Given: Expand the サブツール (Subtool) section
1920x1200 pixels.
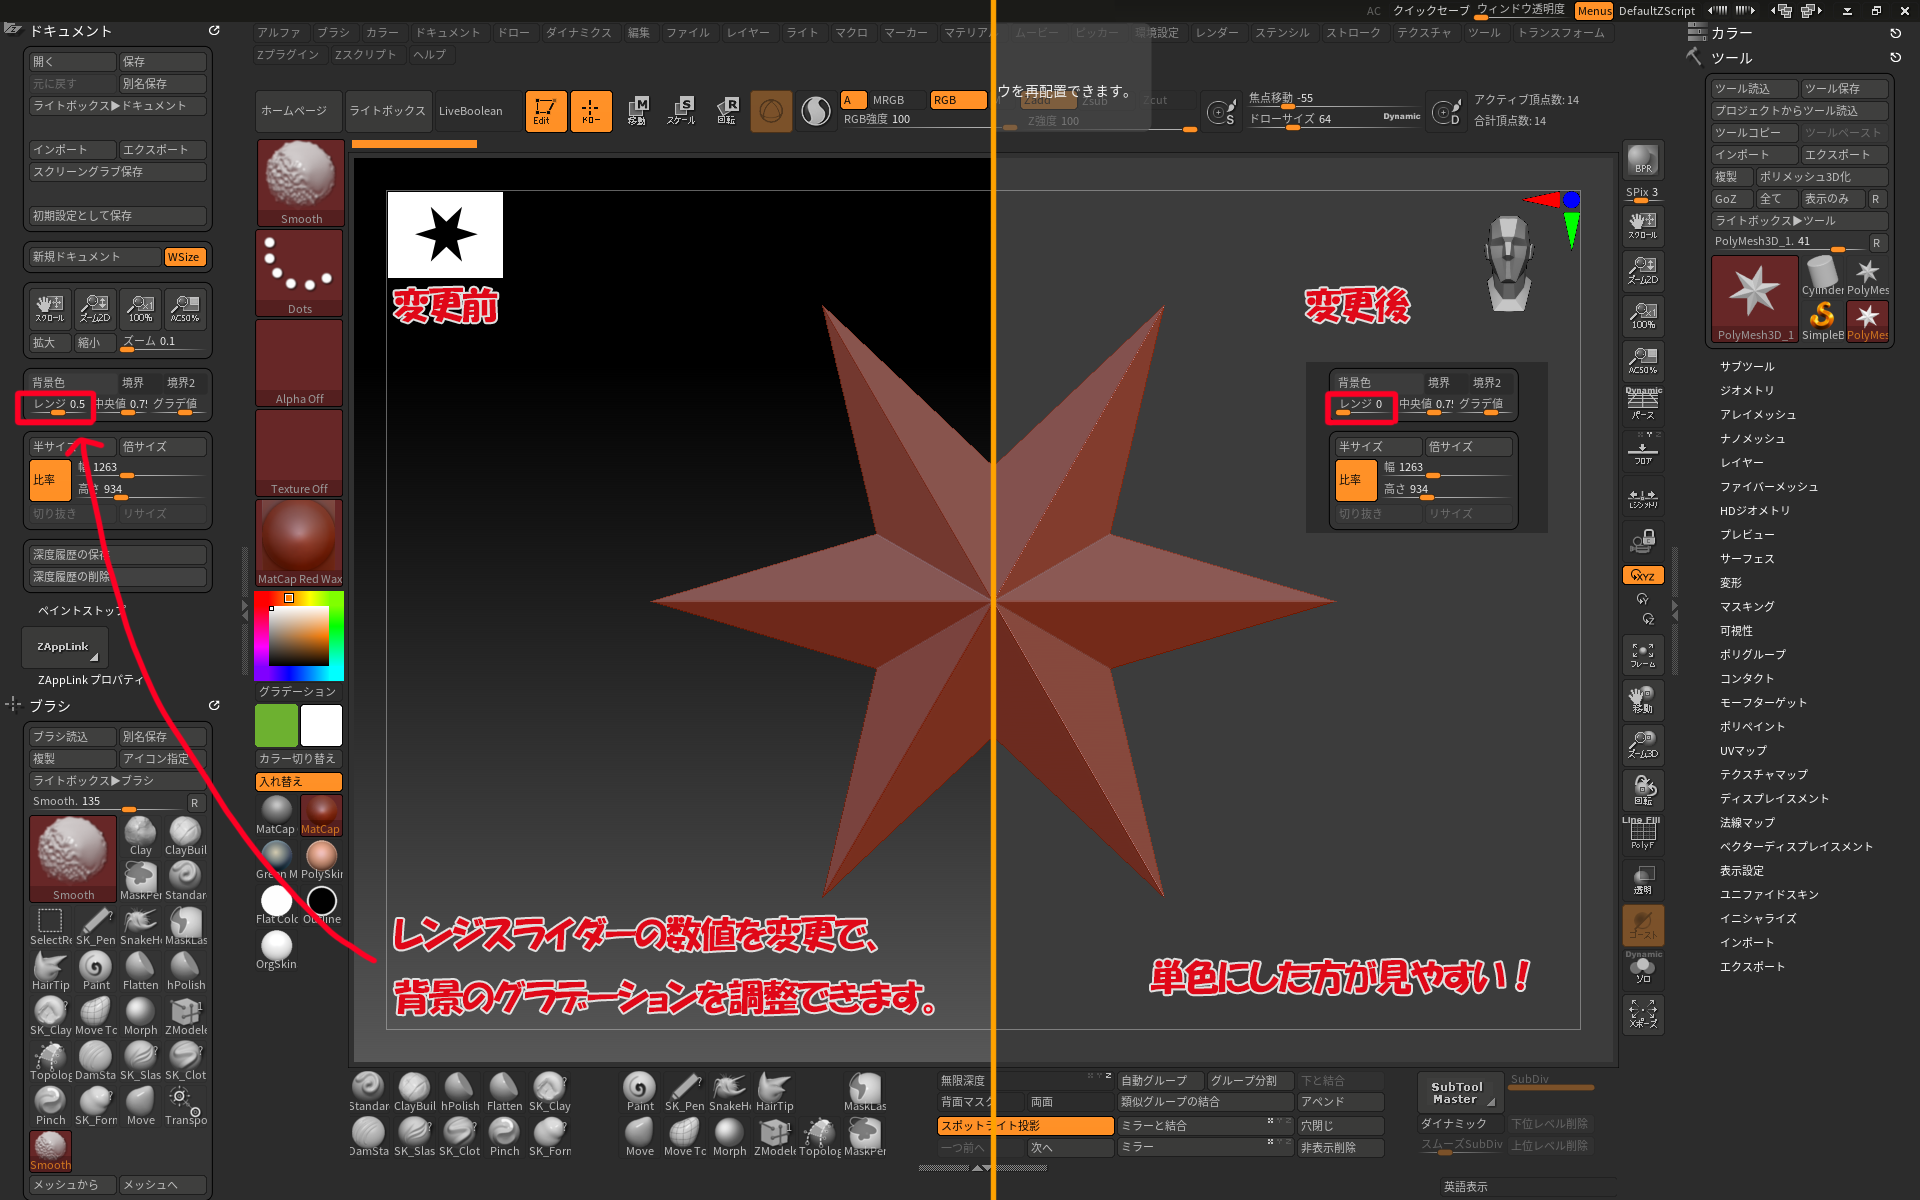Looking at the screenshot, I should pyautogui.click(x=1747, y=367).
